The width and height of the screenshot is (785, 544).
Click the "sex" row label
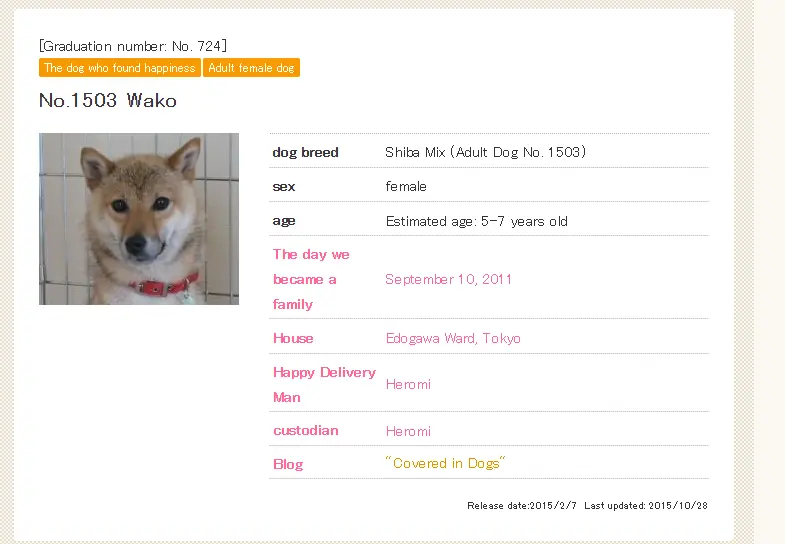tap(284, 187)
